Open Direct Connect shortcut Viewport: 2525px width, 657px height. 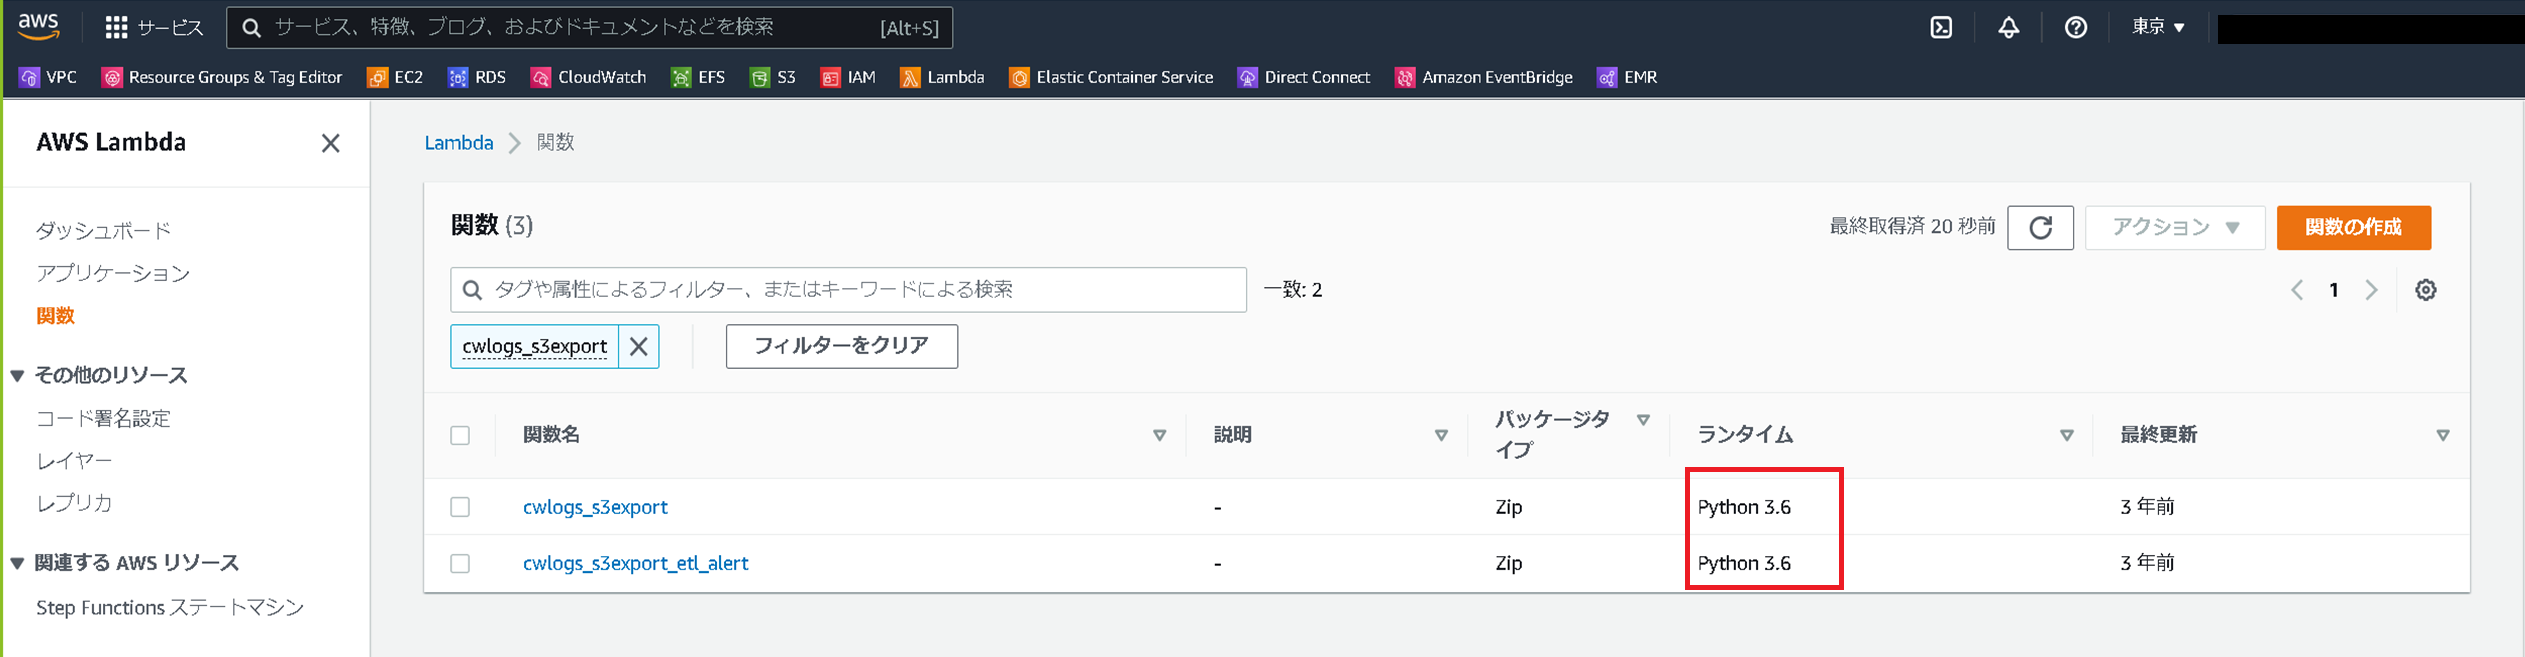[1304, 77]
